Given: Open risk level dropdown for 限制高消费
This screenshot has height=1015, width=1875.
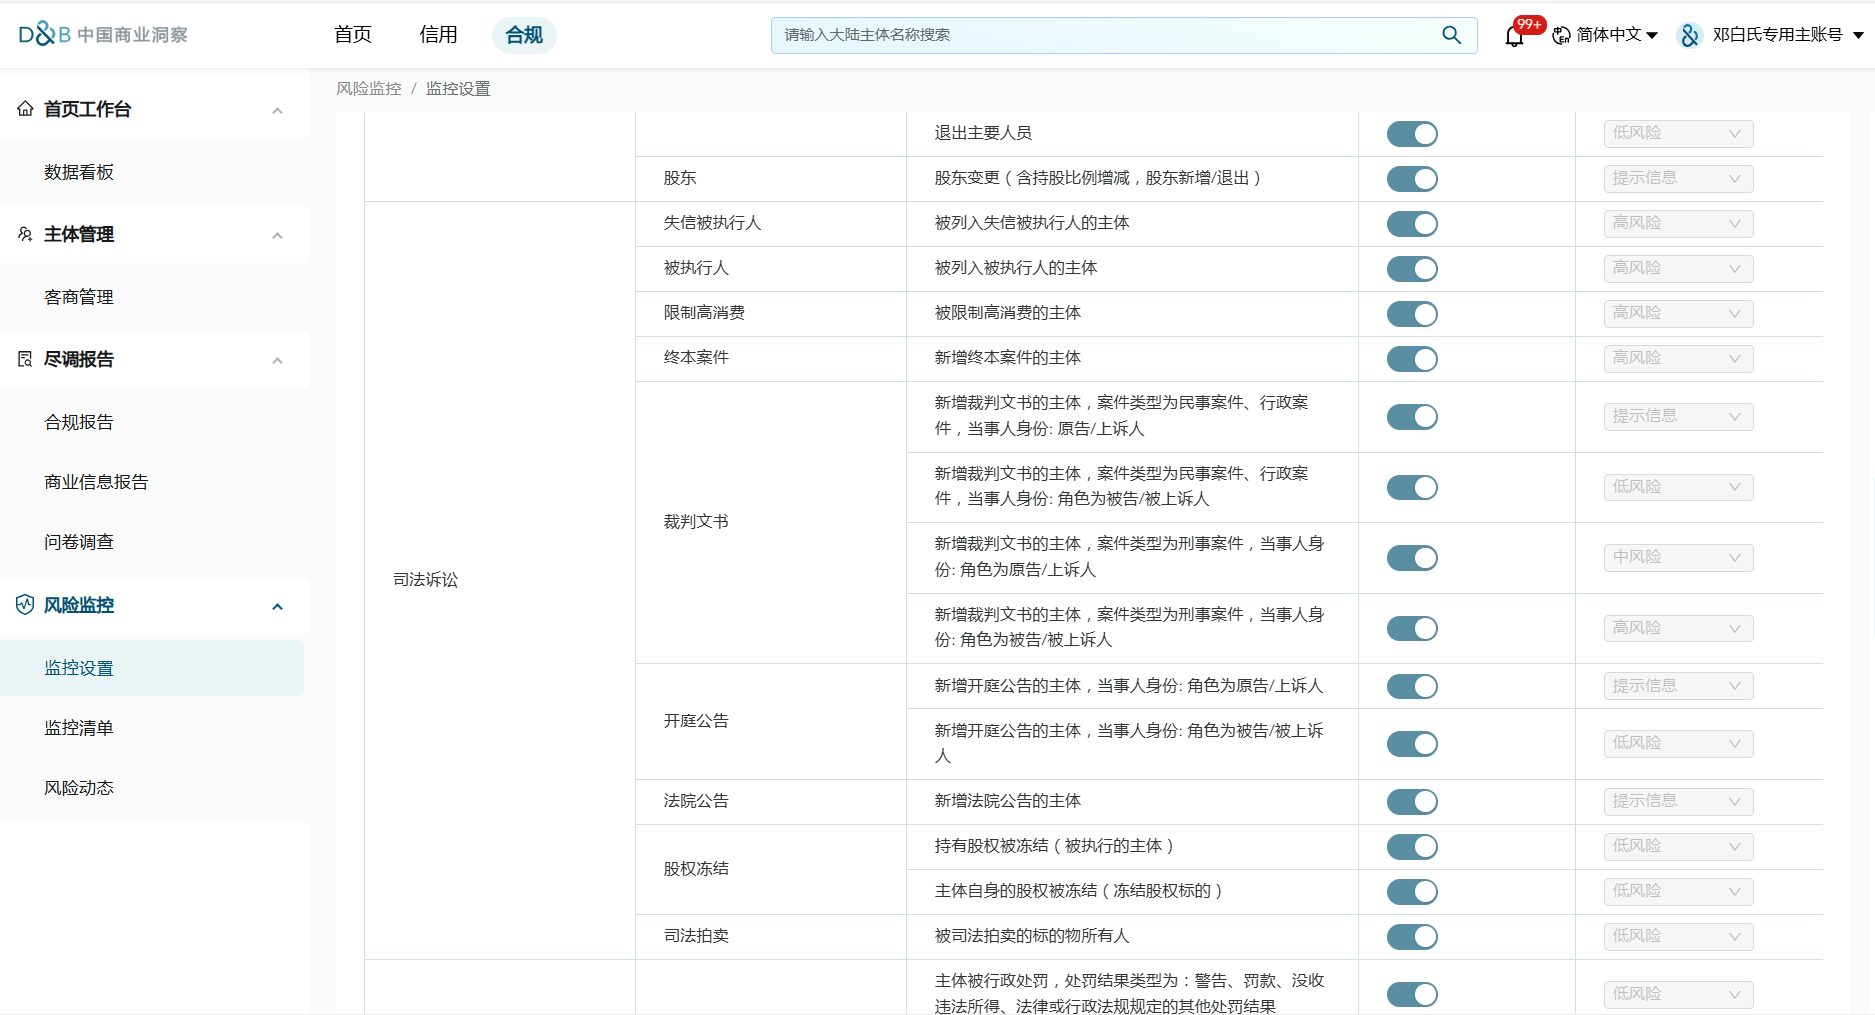Looking at the screenshot, I should coord(1678,314).
